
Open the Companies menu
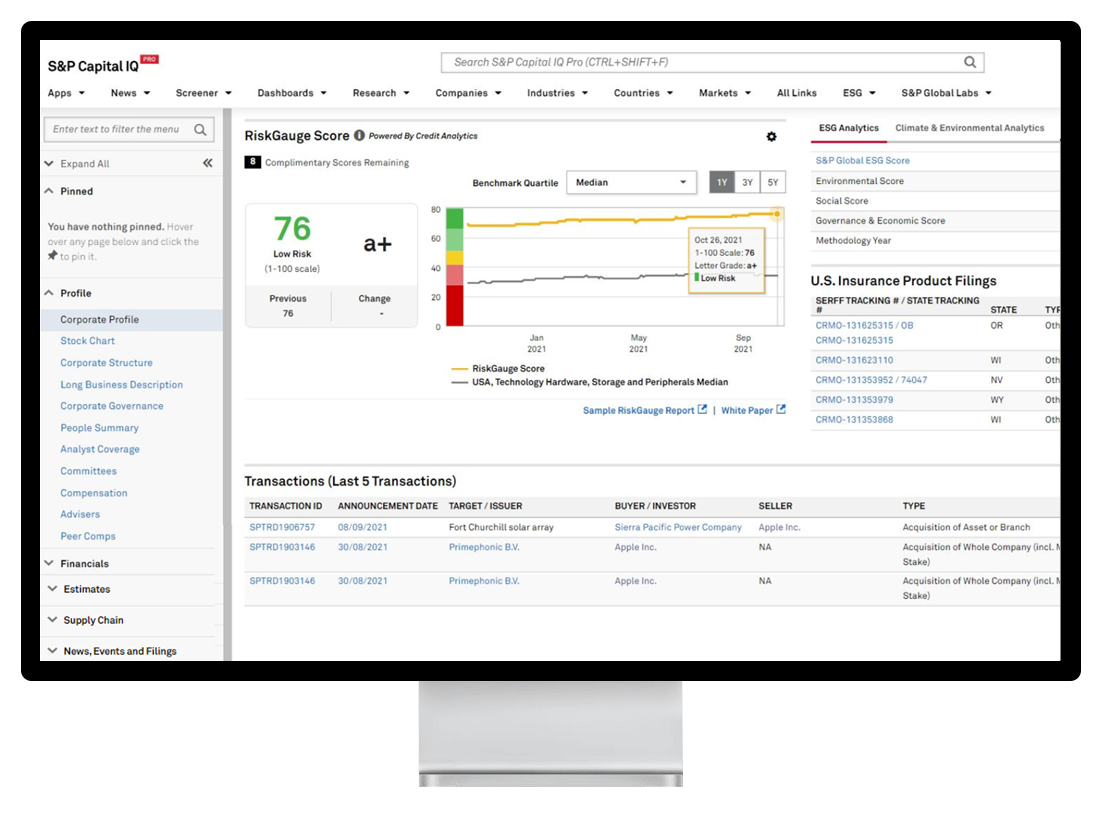tap(468, 93)
